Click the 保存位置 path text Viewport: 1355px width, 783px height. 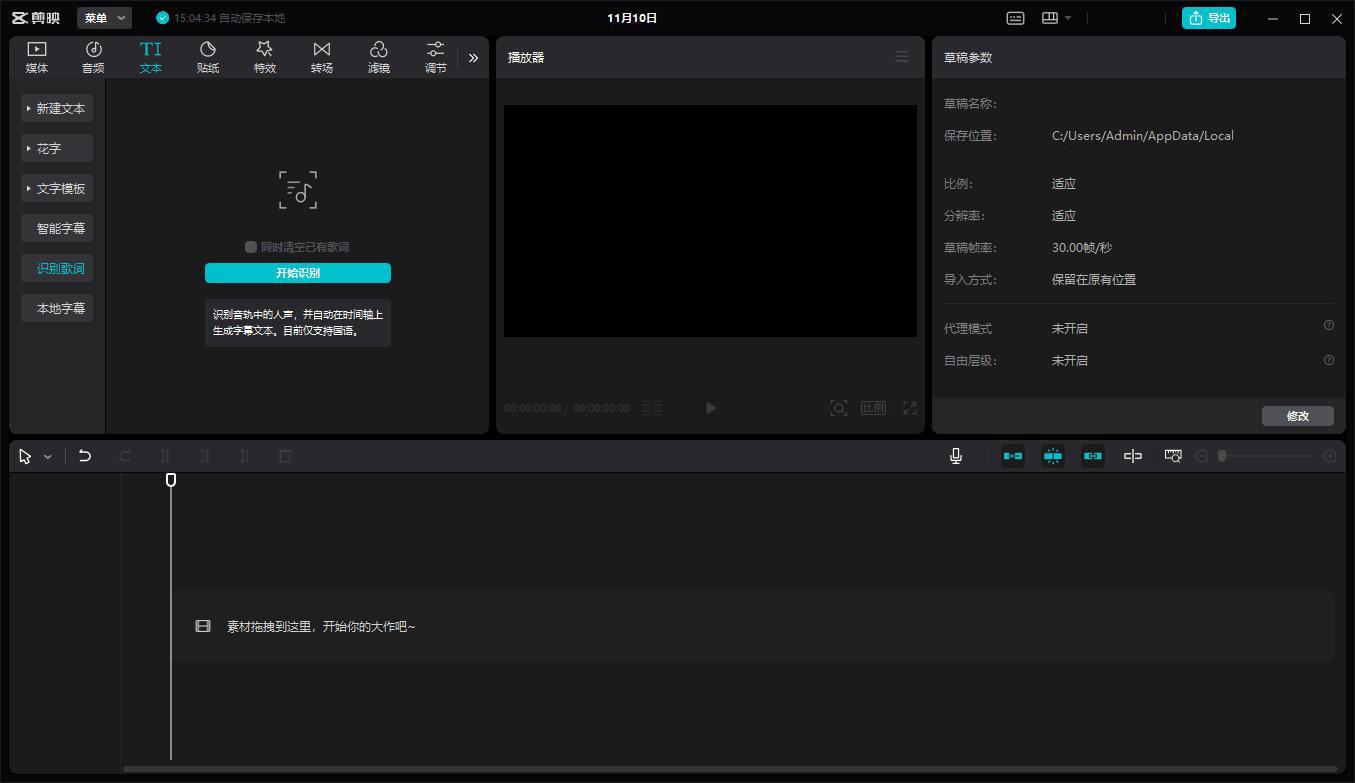(x=1142, y=136)
